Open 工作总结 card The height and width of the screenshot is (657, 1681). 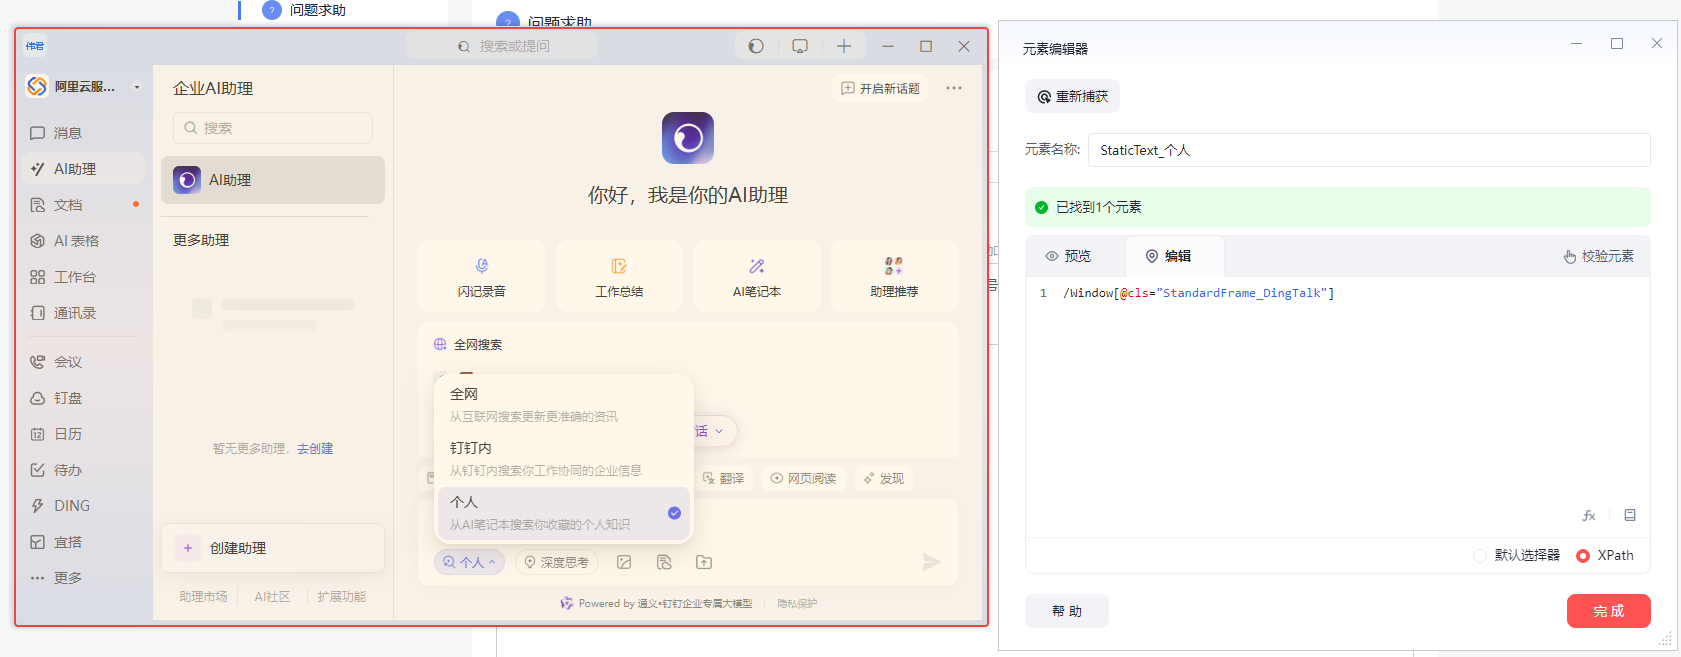click(x=619, y=277)
